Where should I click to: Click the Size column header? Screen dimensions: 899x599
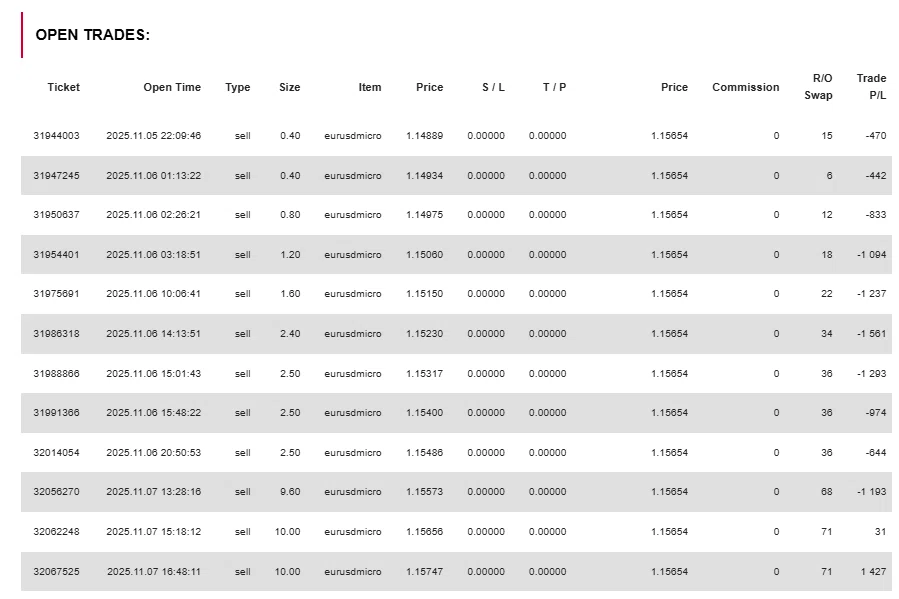click(290, 87)
